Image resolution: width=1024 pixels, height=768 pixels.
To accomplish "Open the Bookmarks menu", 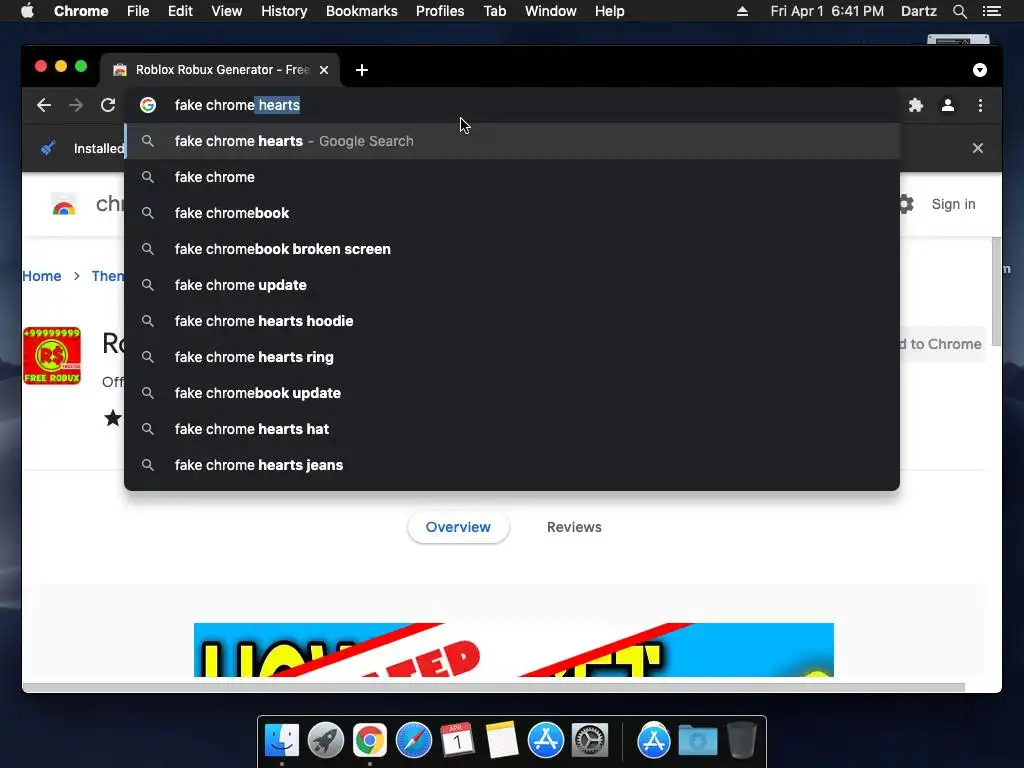I will [362, 11].
